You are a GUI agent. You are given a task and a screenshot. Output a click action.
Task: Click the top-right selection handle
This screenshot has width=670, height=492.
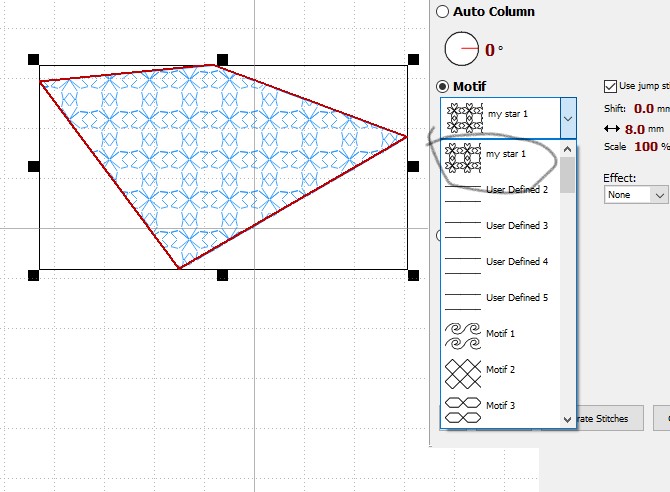pos(413,59)
